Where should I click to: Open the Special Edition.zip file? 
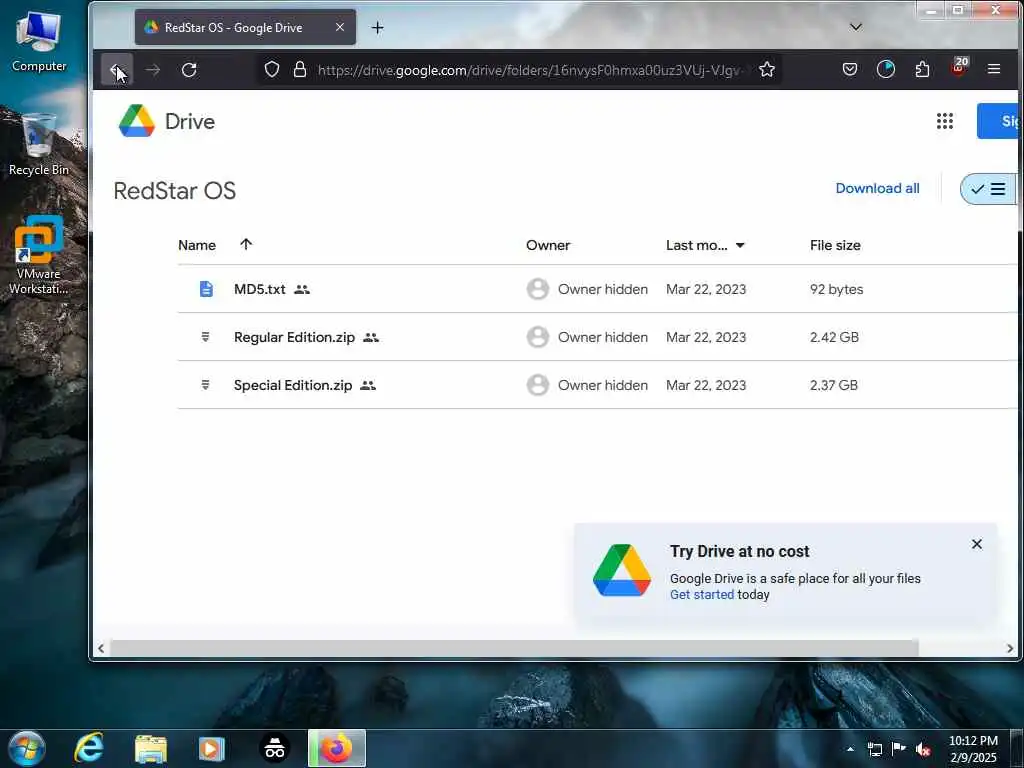(293, 385)
